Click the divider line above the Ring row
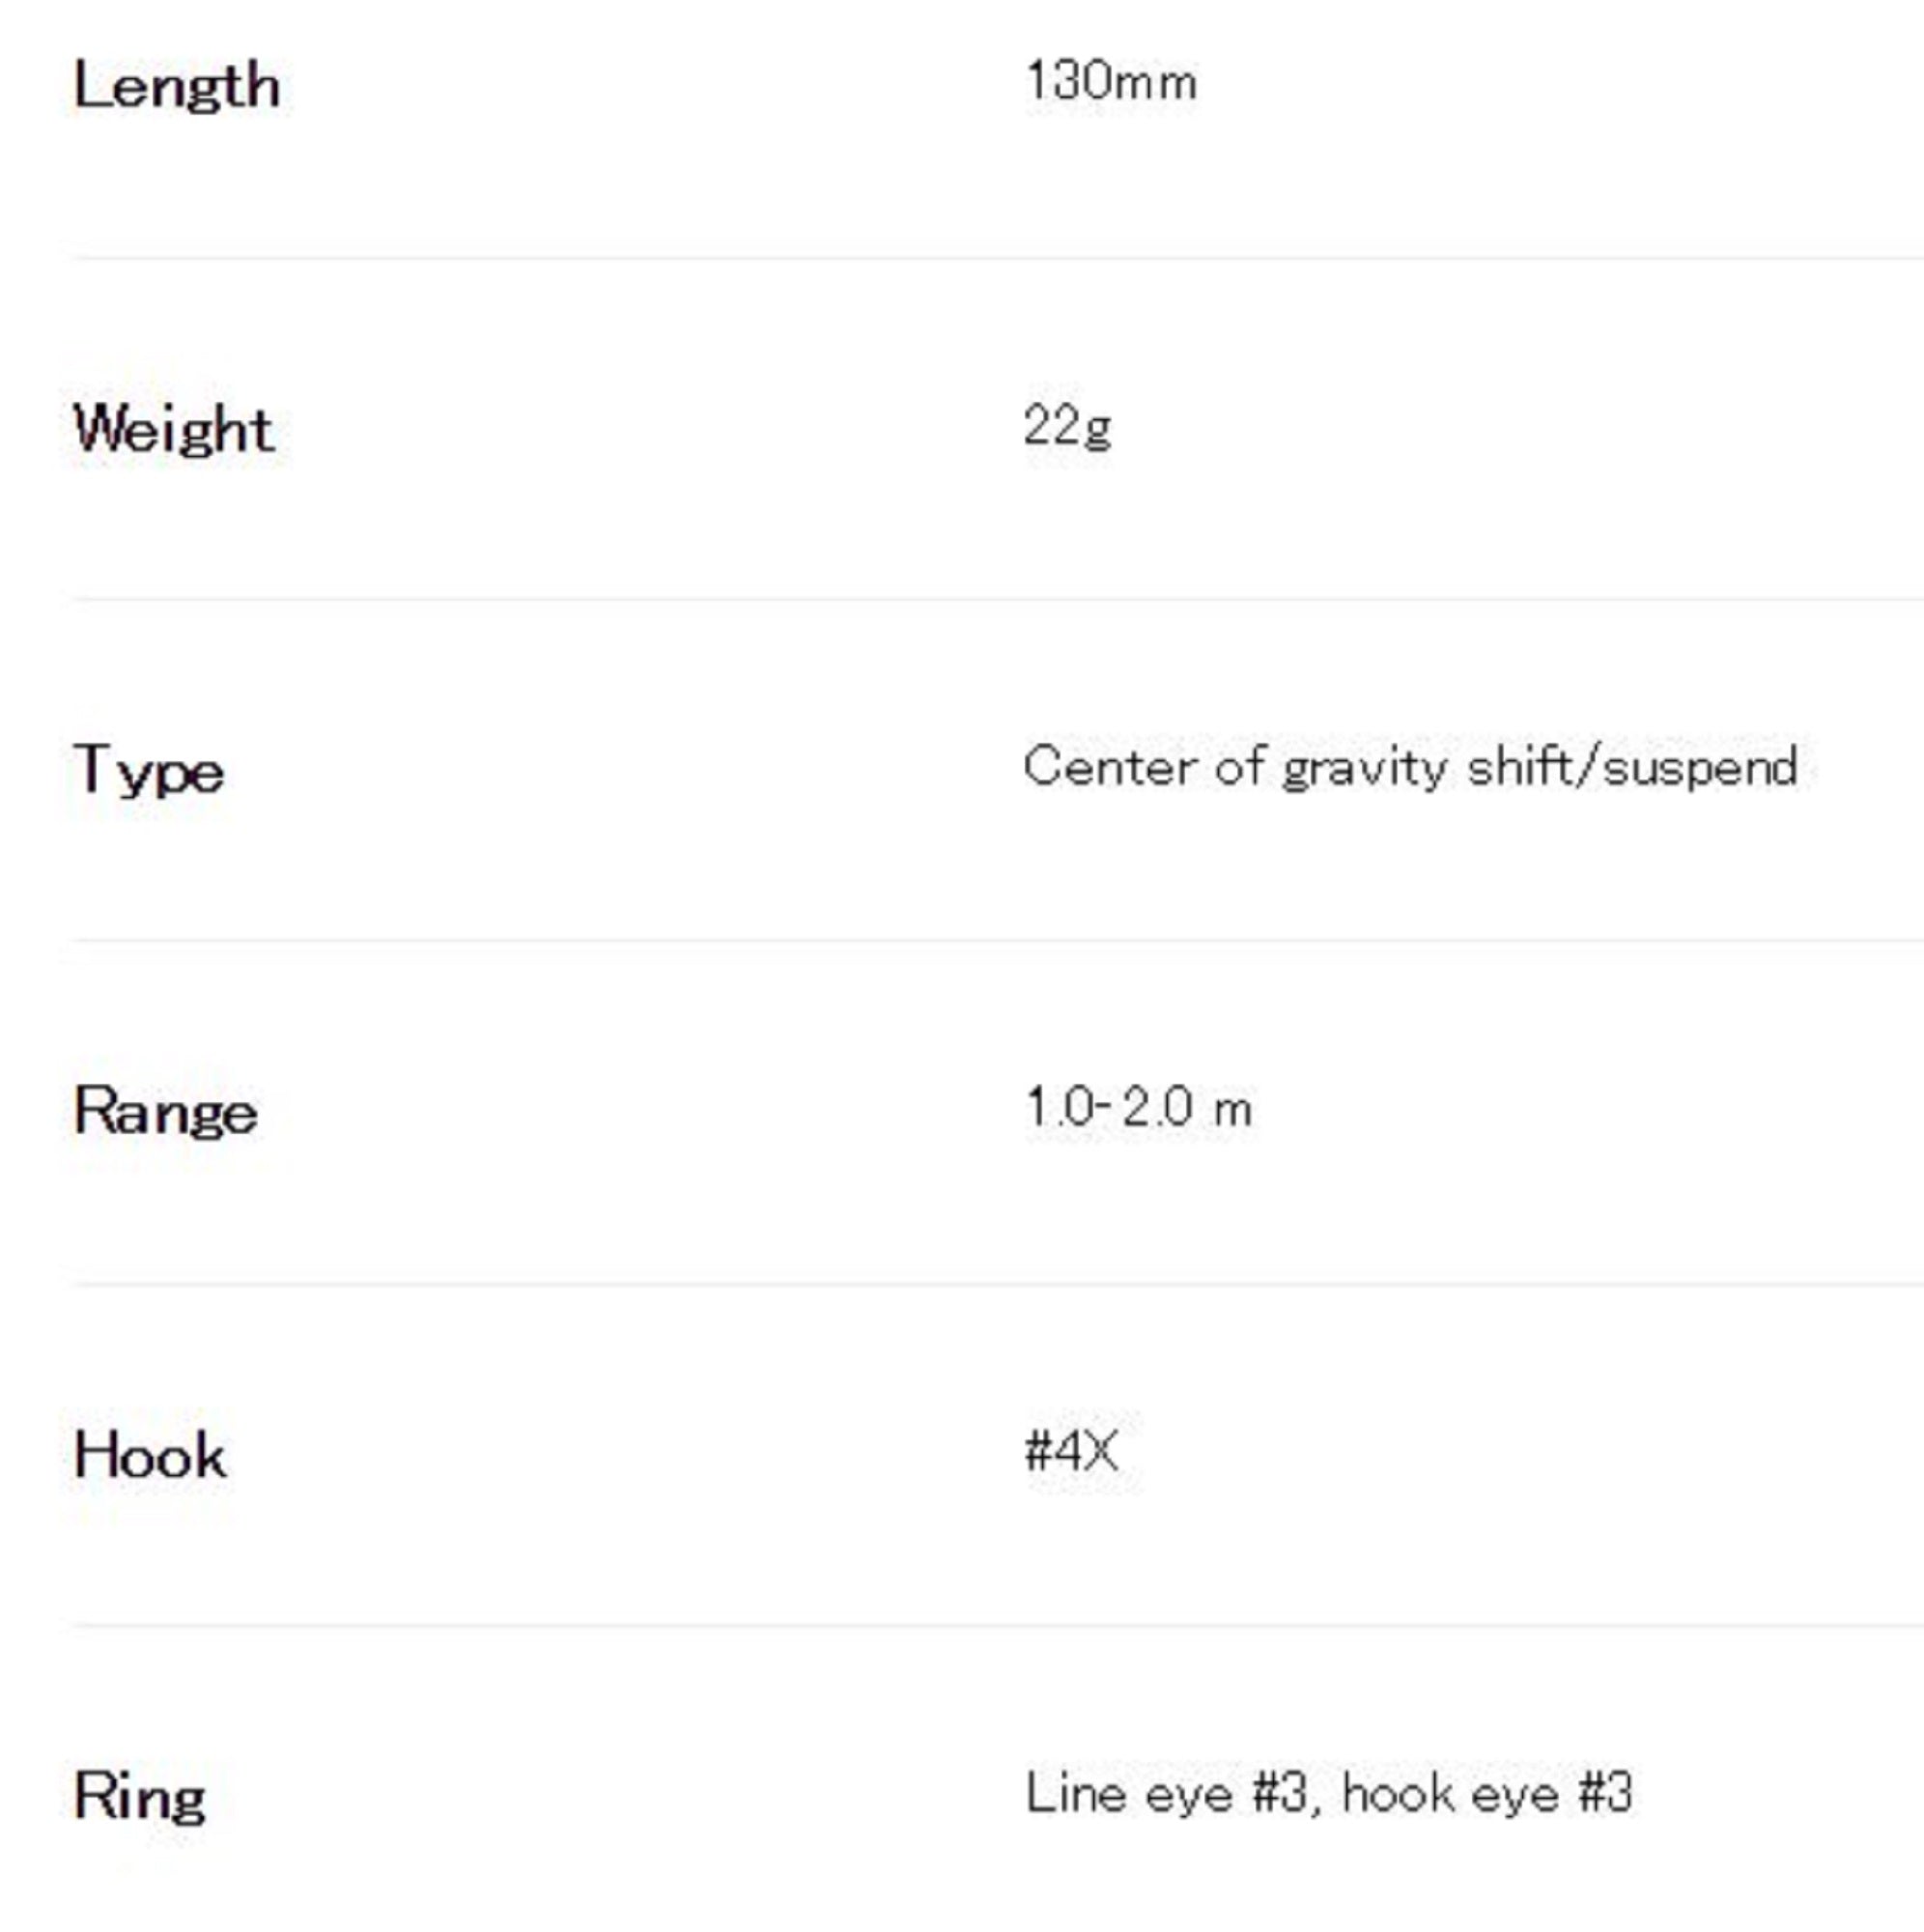1924x1932 pixels. (x=998, y=1625)
